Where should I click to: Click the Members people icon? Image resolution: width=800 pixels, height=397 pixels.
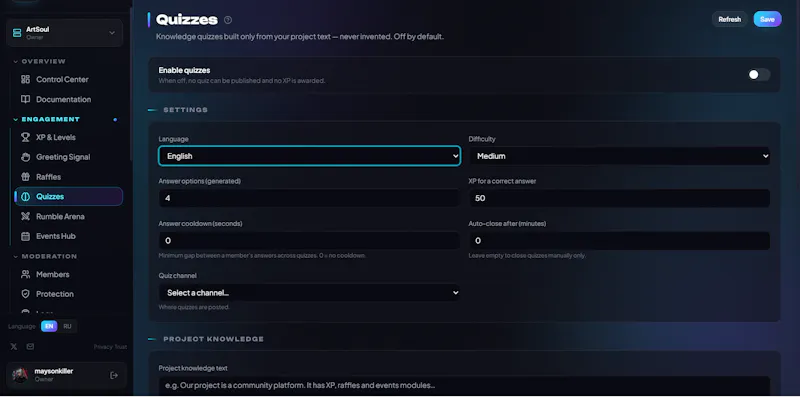coord(25,275)
